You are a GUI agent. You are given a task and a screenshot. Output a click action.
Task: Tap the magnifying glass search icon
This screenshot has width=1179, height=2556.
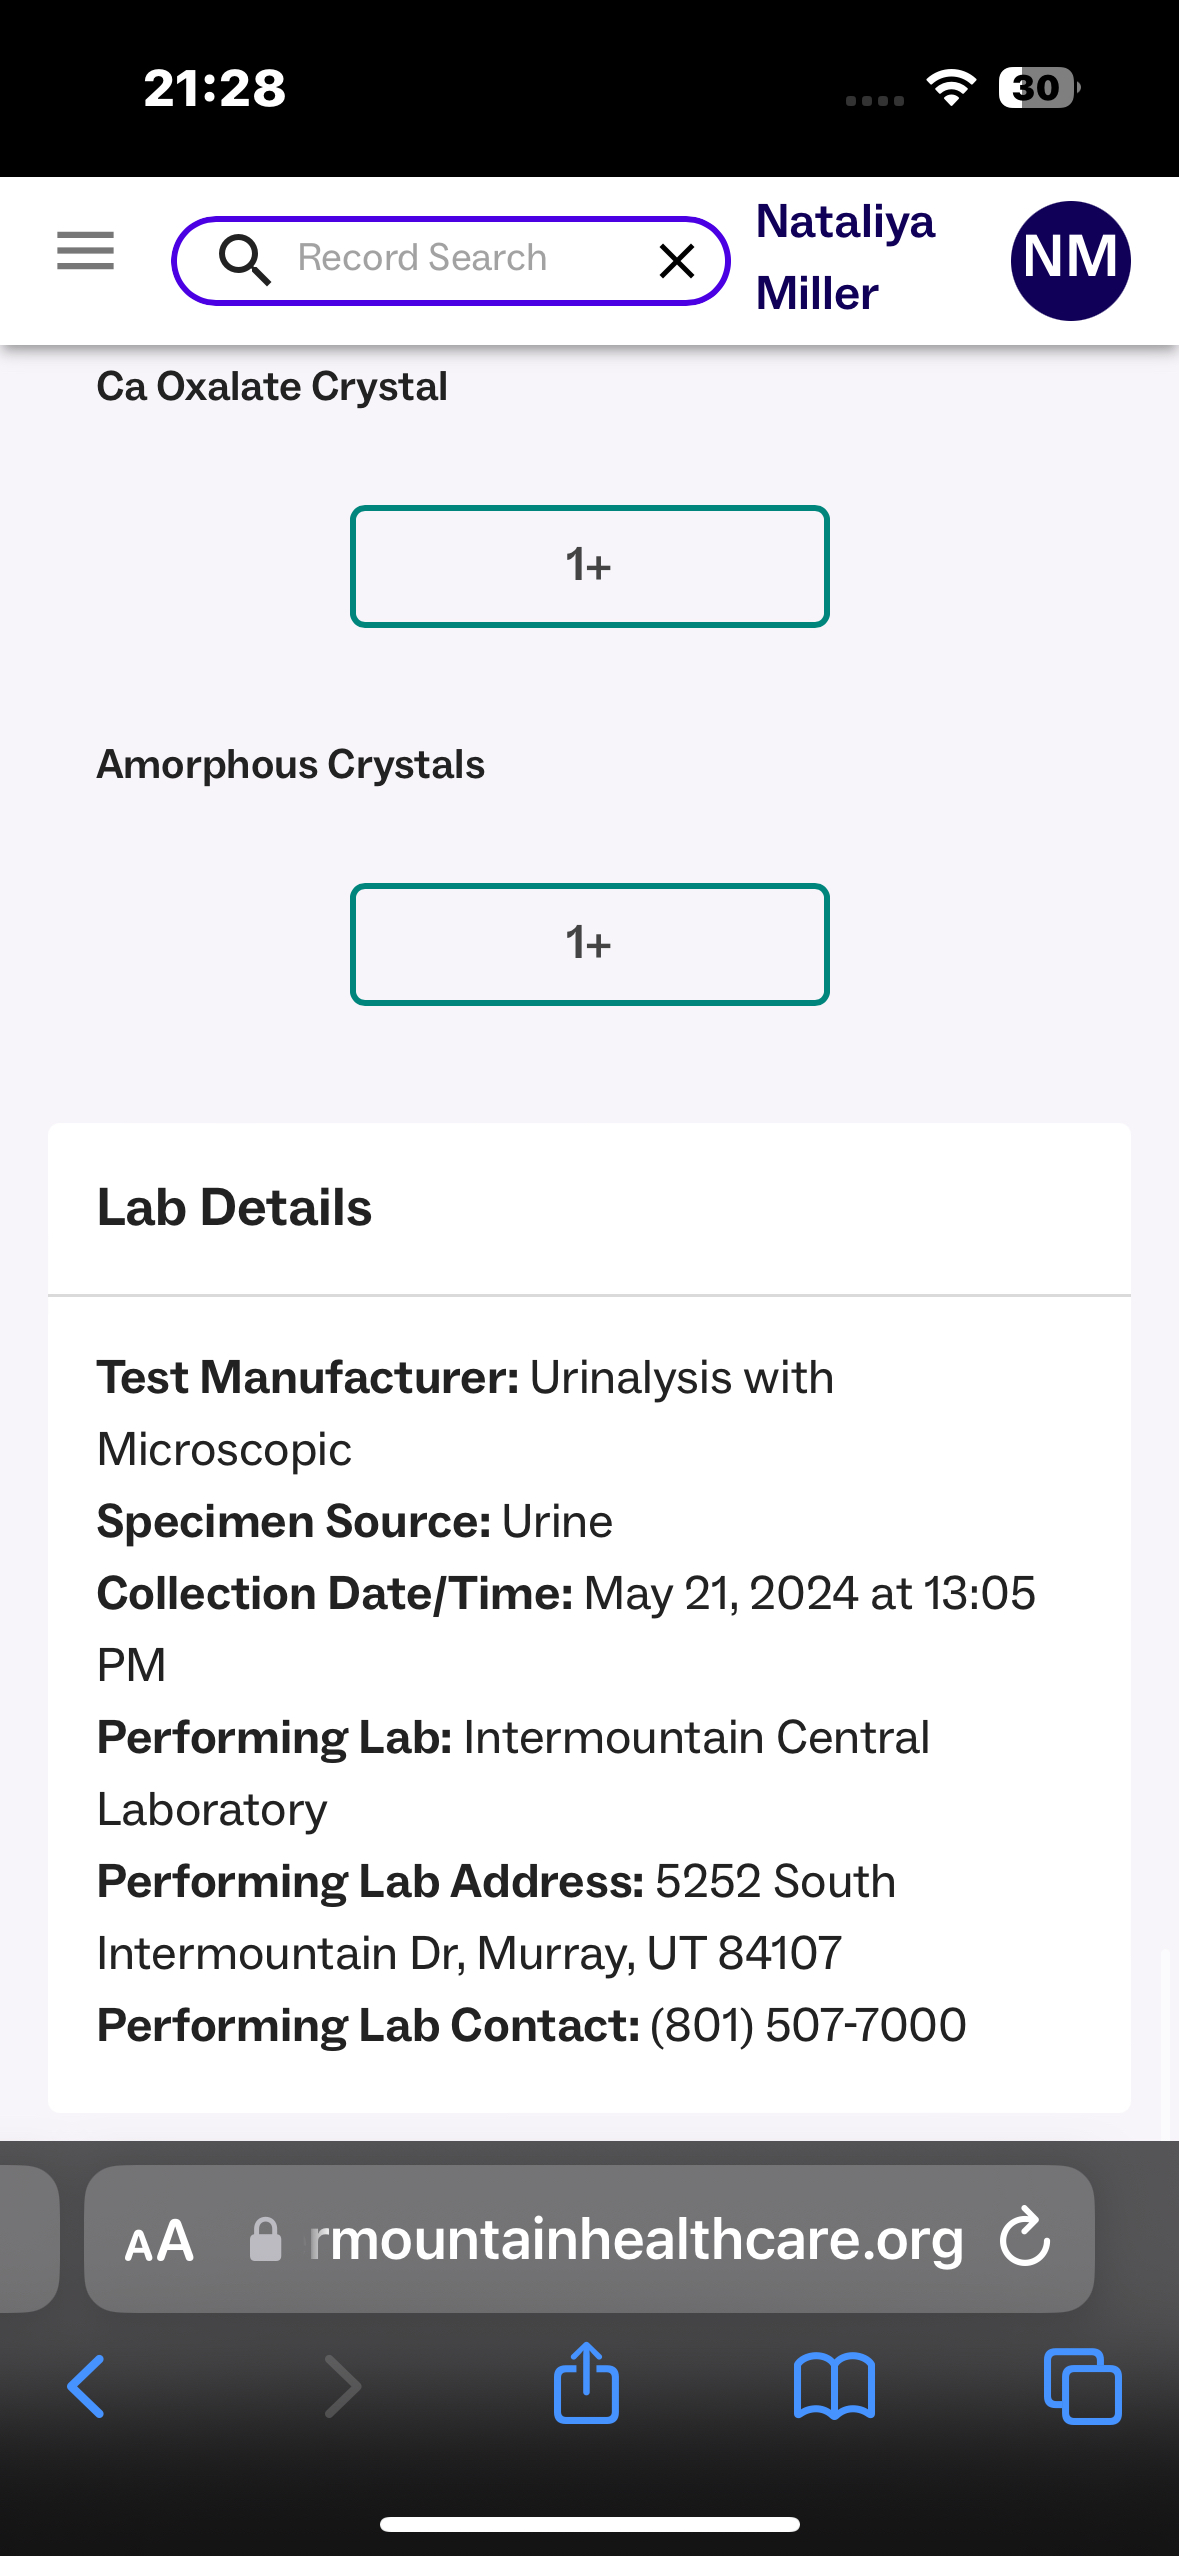(x=244, y=260)
